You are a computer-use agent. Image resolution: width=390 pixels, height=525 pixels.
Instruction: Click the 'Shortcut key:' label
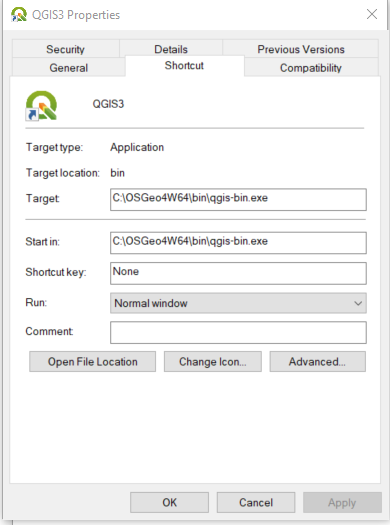point(56,272)
